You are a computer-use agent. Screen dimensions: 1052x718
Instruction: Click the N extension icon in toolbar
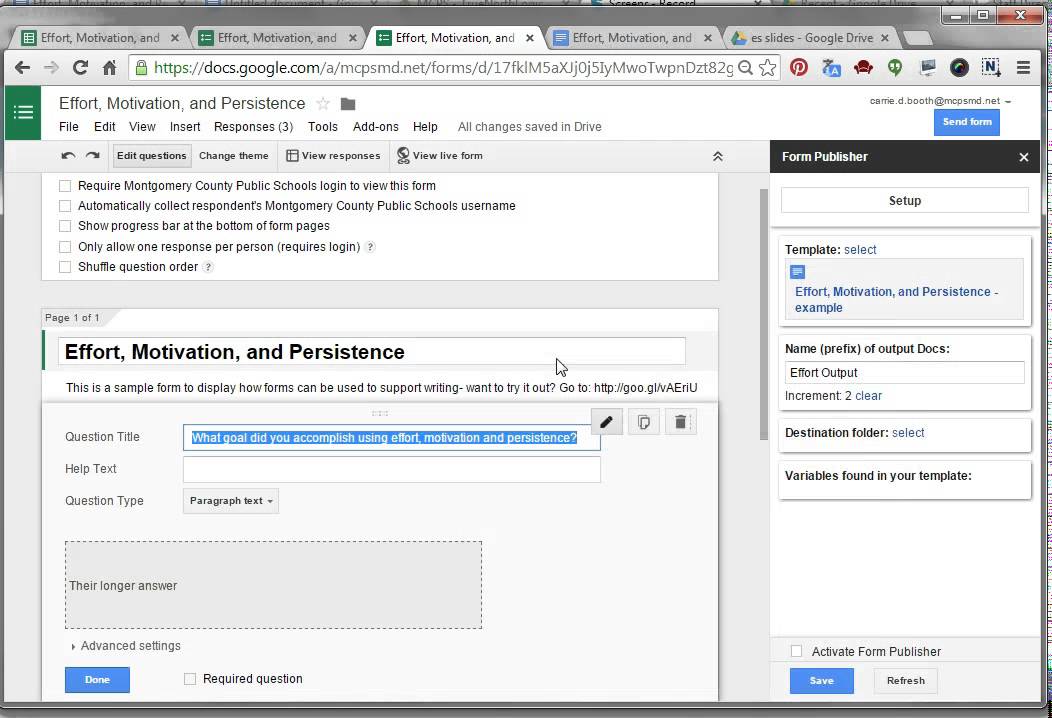coord(991,67)
